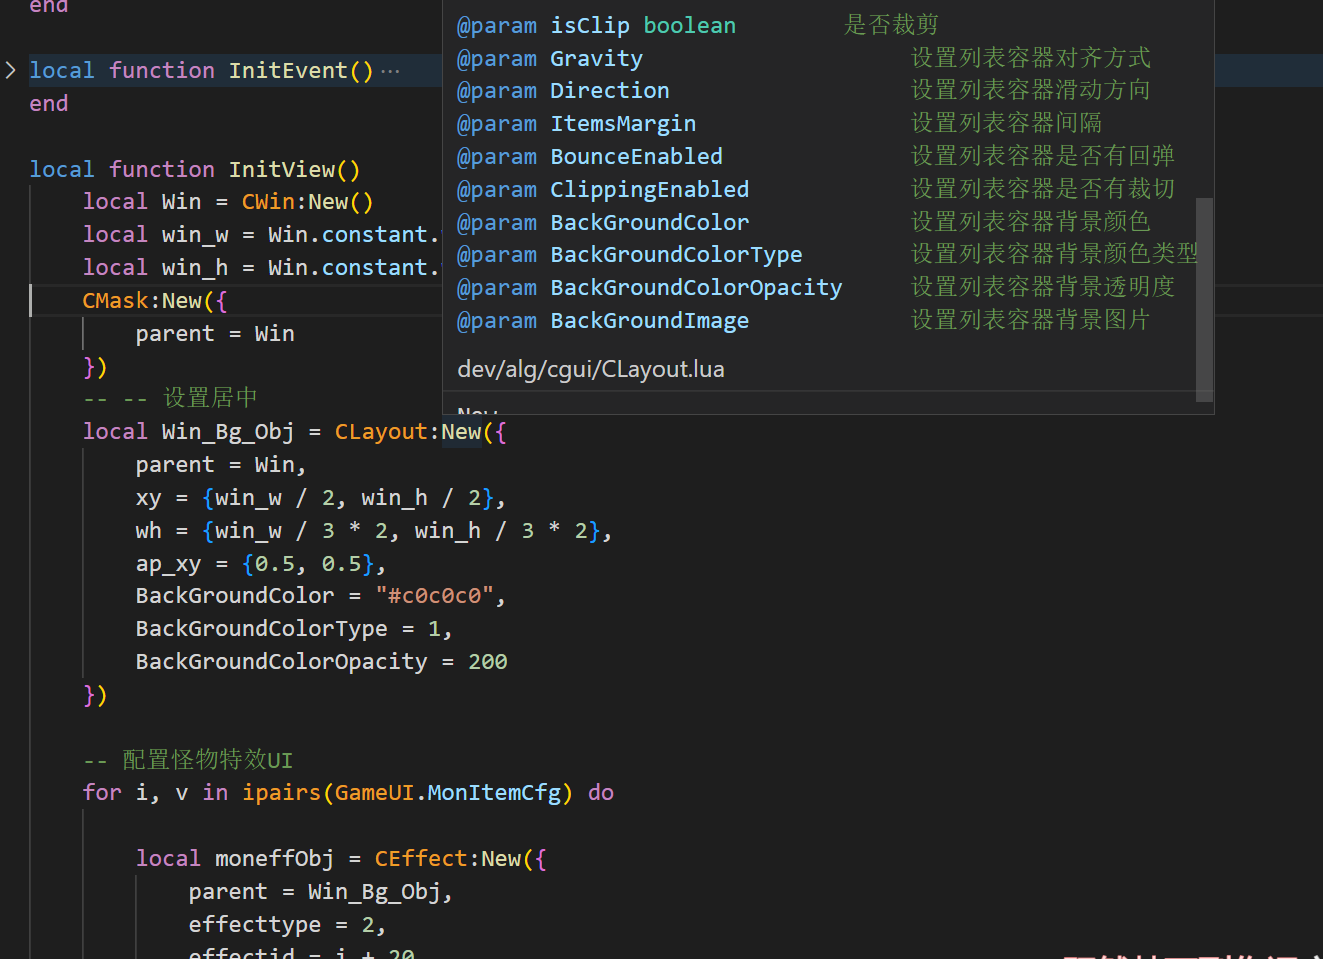Click the comment 配置怪物特效UI
The height and width of the screenshot is (959, 1323).
[x=208, y=760]
